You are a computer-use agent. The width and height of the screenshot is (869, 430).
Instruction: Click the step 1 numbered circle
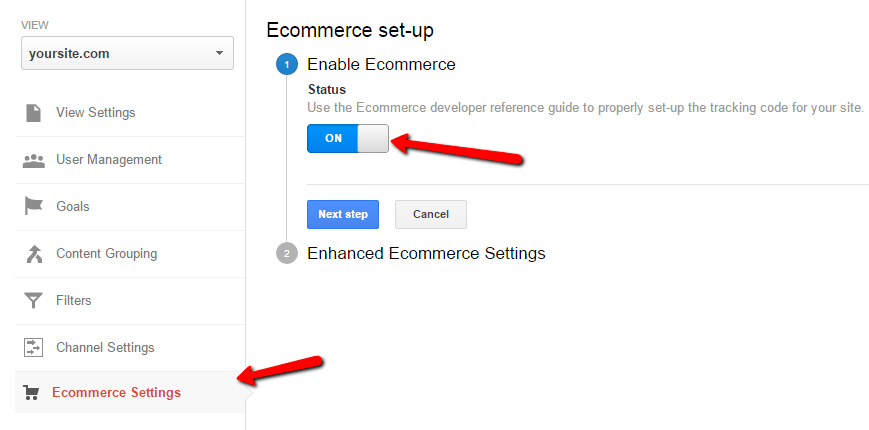(287, 65)
